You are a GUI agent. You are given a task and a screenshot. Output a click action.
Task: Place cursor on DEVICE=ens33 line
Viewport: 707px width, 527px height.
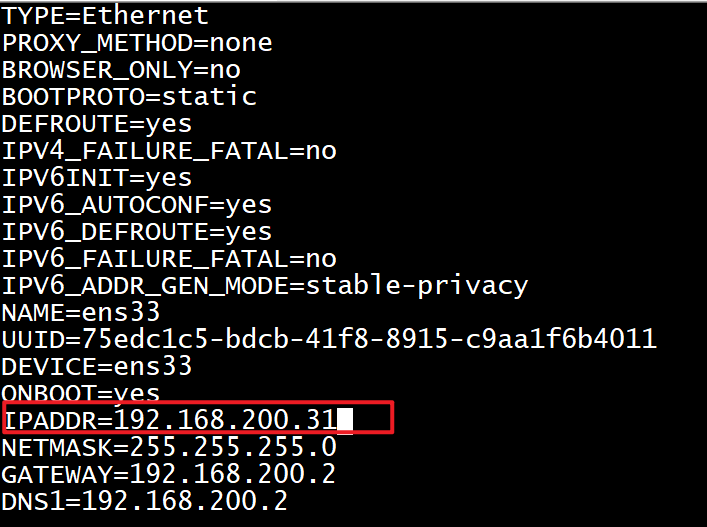pos(97,367)
